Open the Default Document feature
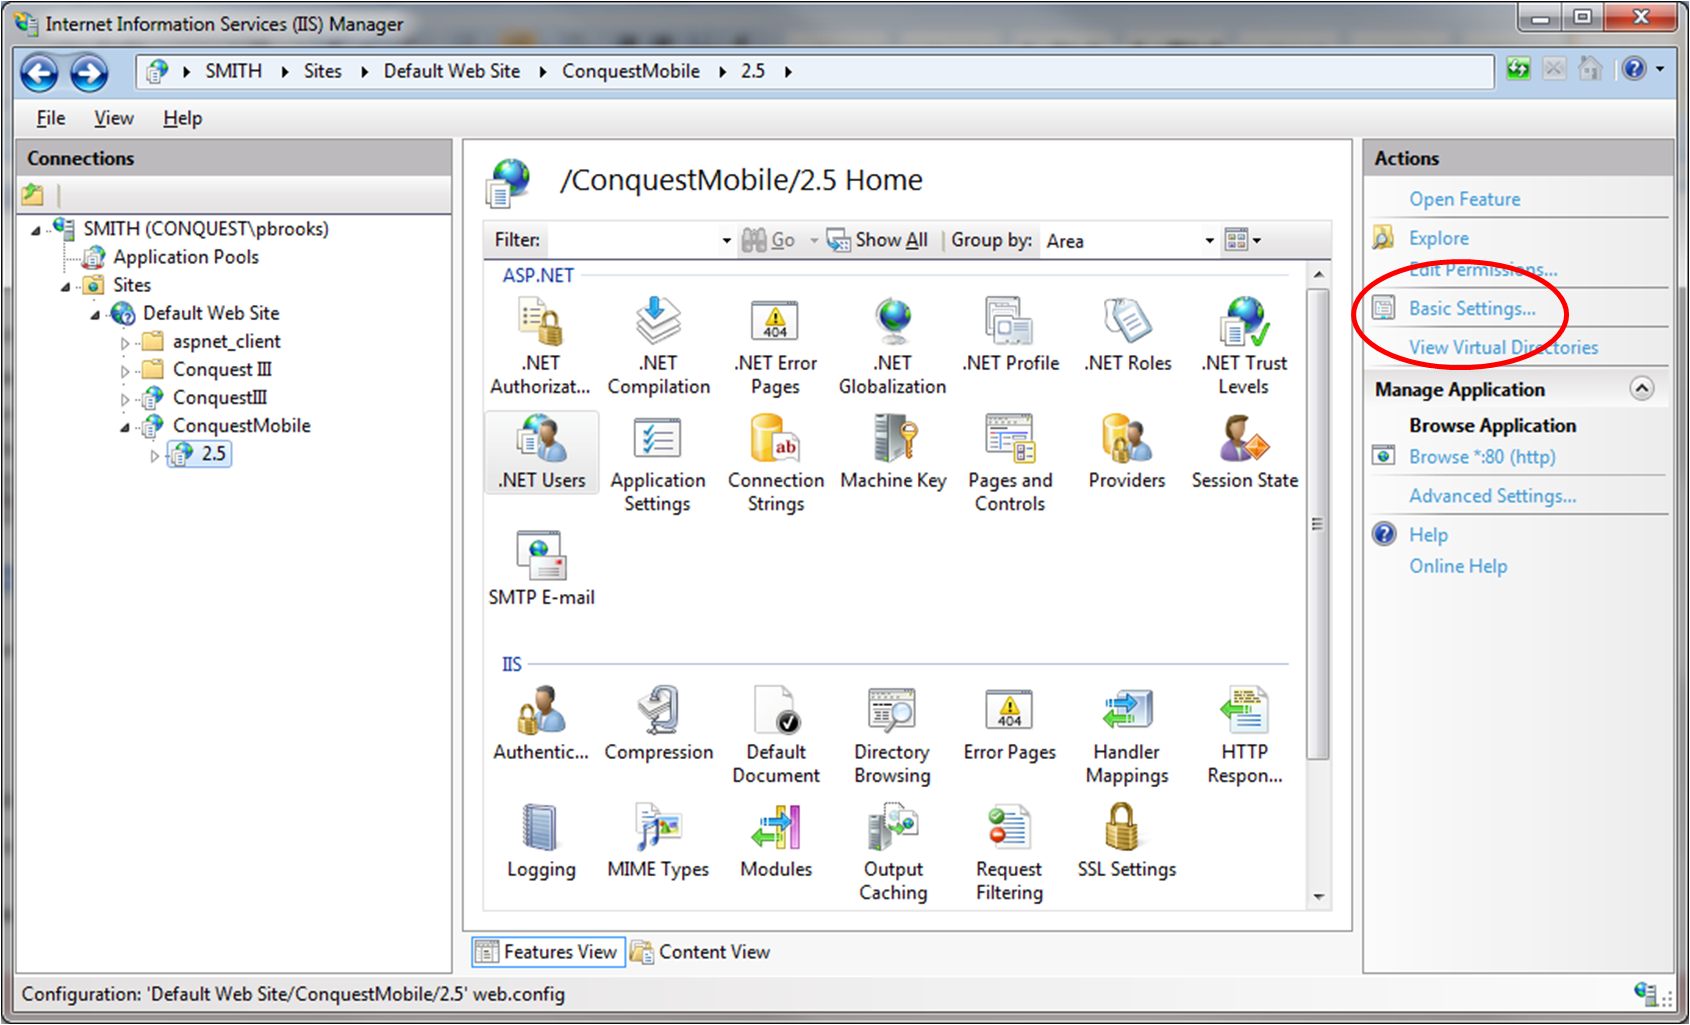The height and width of the screenshot is (1025, 1690). [775, 735]
